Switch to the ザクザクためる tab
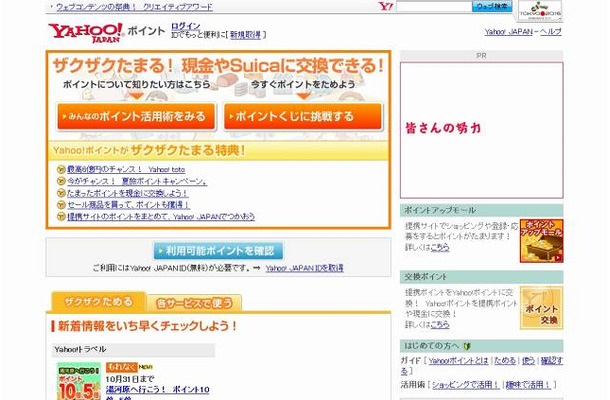610x400 pixels. [x=98, y=301]
